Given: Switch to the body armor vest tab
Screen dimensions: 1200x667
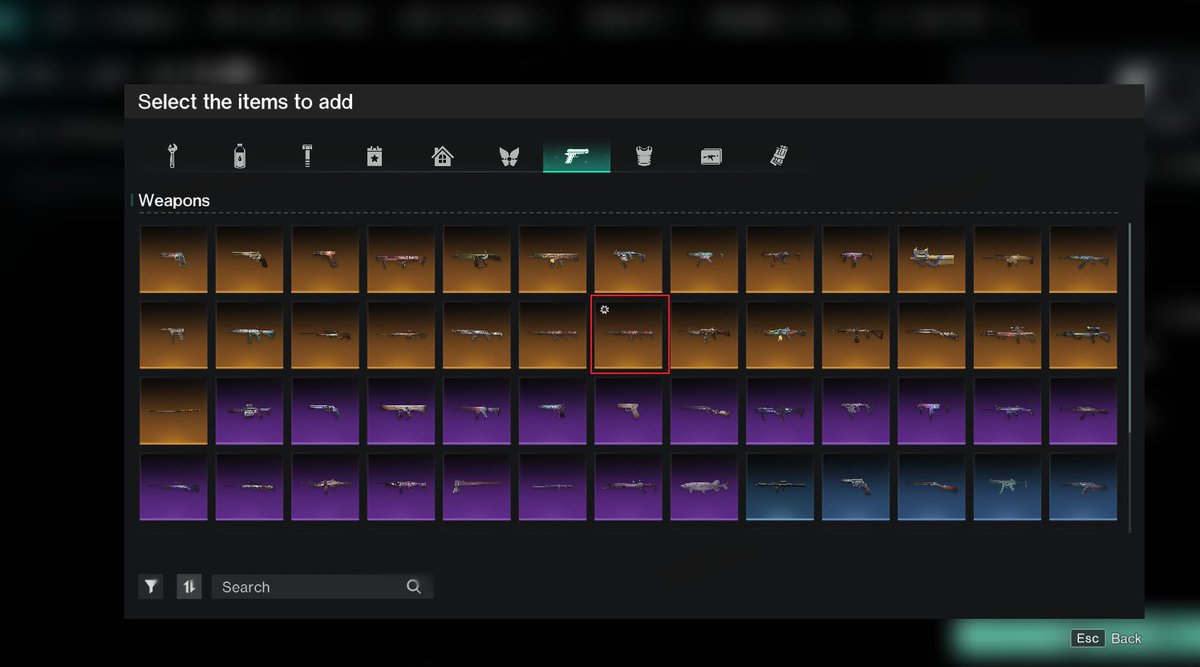Looking at the screenshot, I should pyautogui.click(x=644, y=156).
